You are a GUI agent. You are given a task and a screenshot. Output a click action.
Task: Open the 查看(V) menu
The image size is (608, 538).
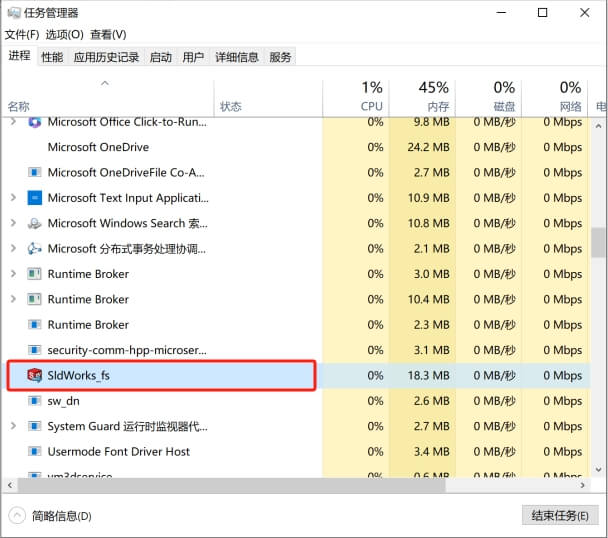(x=108, y=35)
